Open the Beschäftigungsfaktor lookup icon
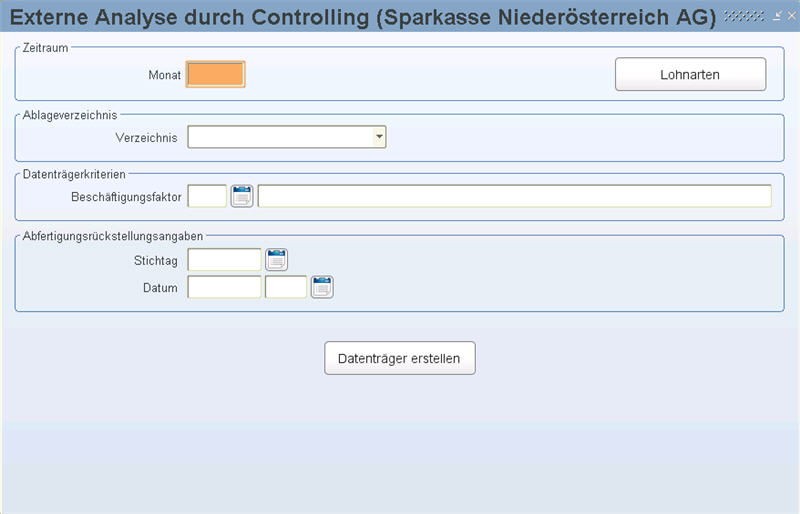 242,196
